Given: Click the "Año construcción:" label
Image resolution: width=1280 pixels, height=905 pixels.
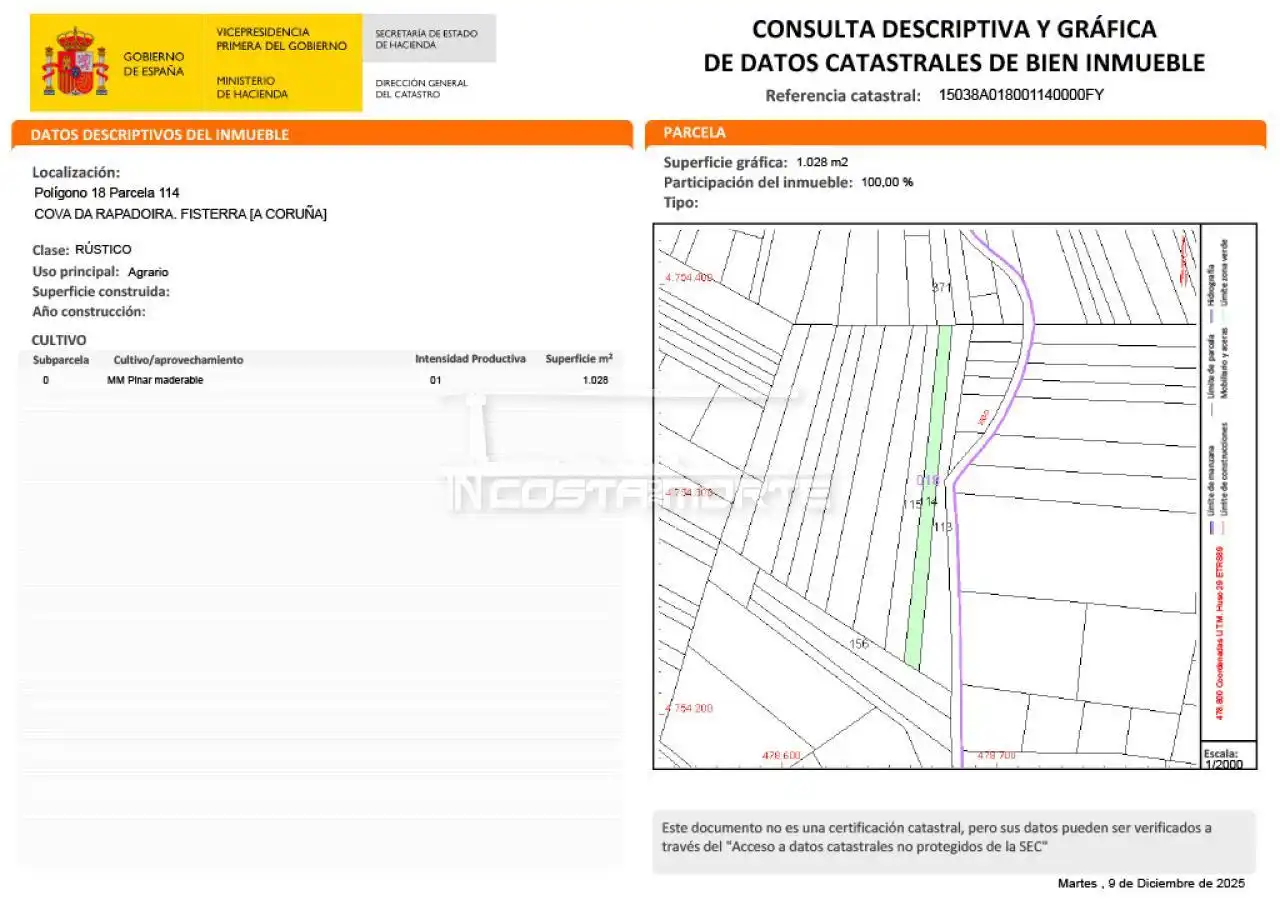Looking at the screenshot, I should click(x=89, y=311).
